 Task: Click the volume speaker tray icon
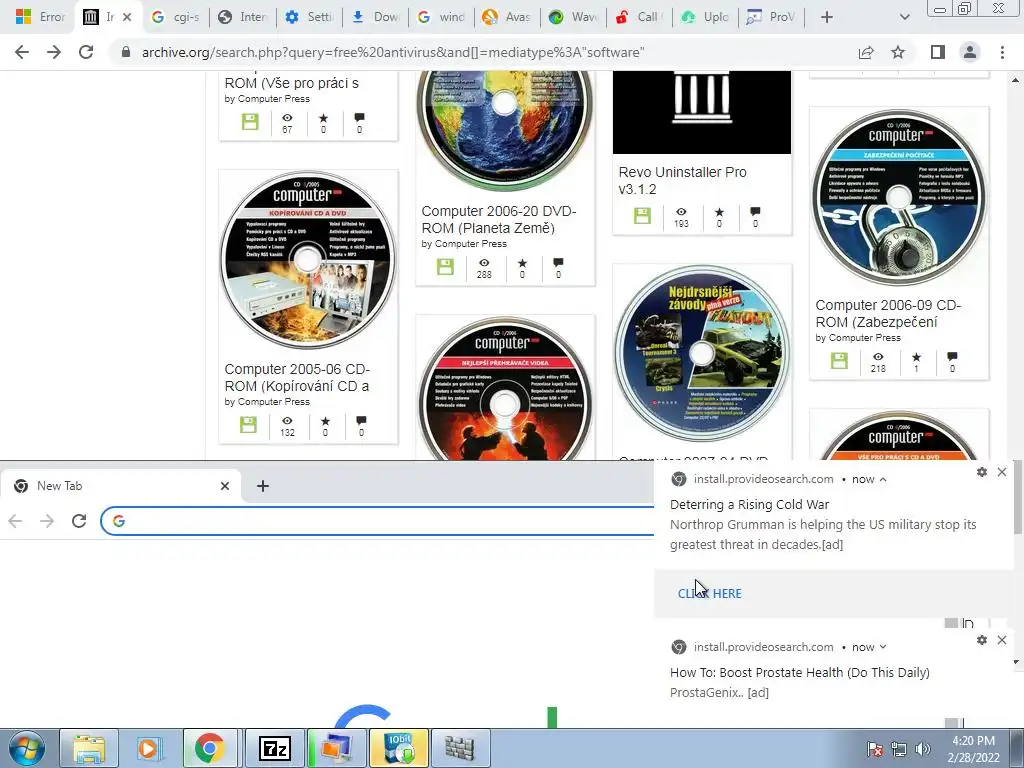(x=923, y=749)
